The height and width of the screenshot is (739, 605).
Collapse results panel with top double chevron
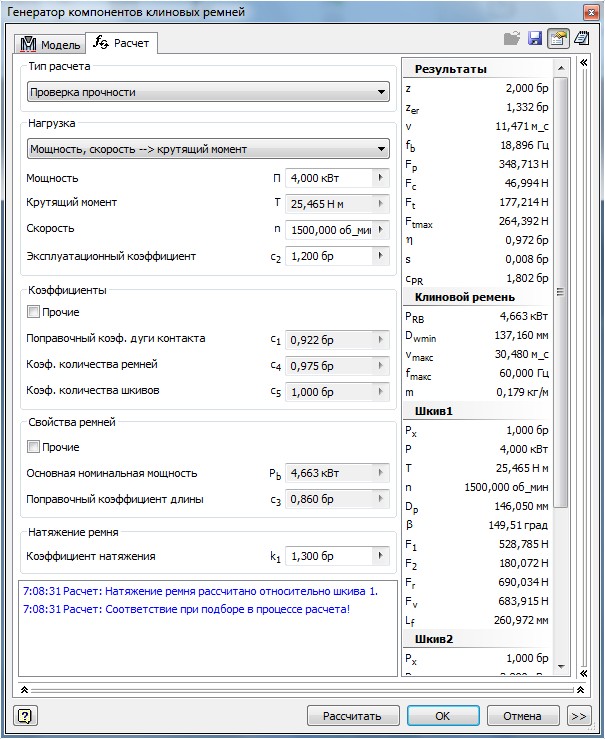583,63
